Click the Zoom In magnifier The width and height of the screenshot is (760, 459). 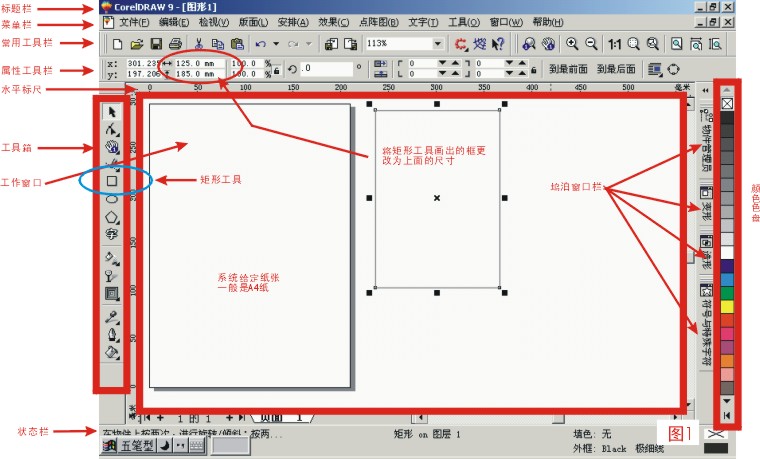[572, 44]
